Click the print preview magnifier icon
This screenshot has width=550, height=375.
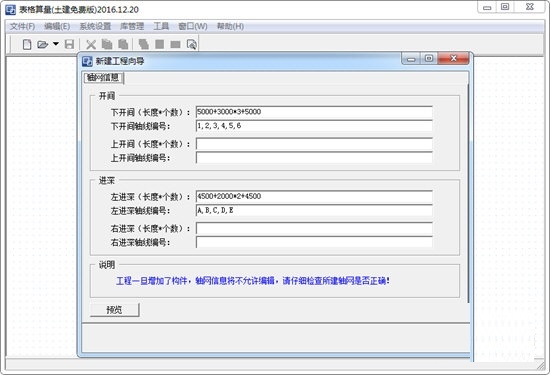[192, 45]
